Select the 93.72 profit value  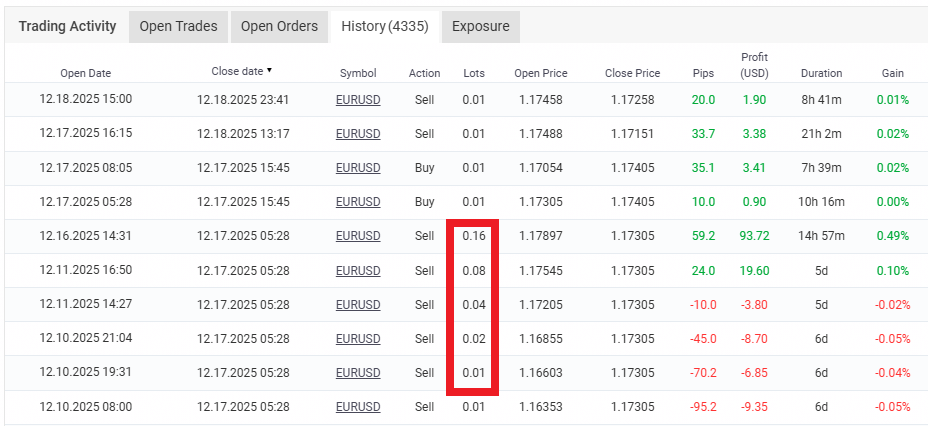coord(755,236)
